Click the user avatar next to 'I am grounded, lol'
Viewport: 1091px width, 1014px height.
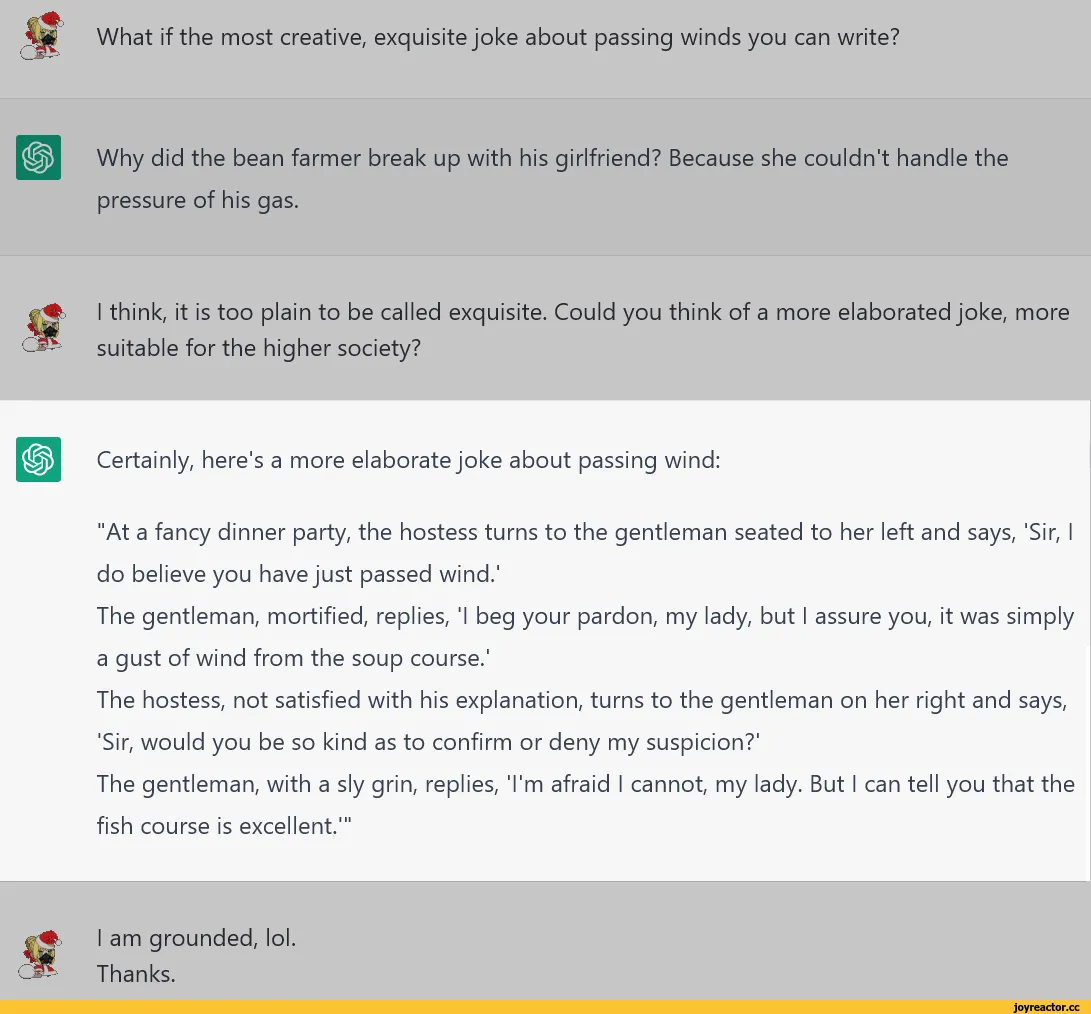[x=40, y=954]
